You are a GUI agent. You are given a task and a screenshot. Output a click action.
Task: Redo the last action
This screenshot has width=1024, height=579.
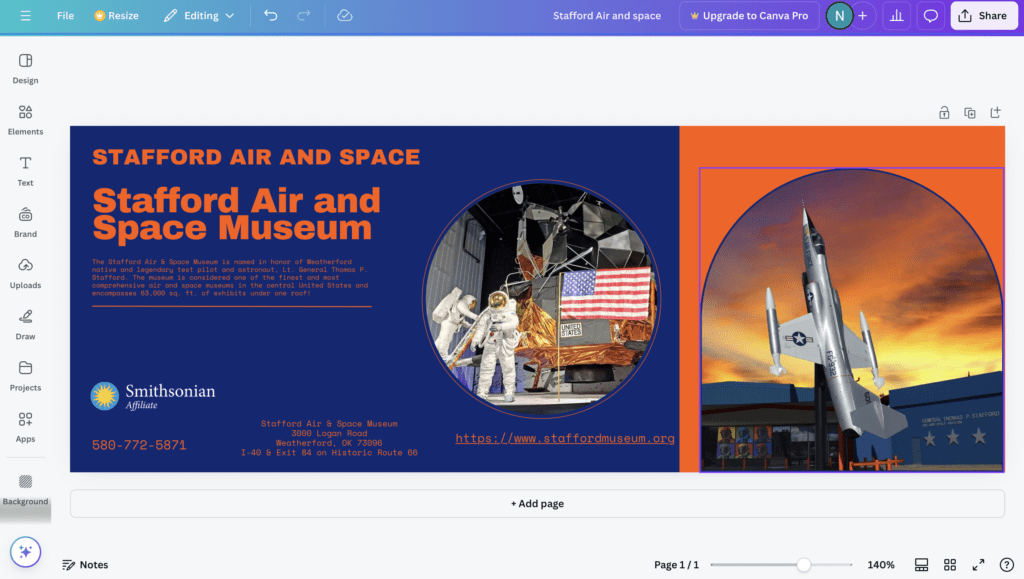coord(304,16)
